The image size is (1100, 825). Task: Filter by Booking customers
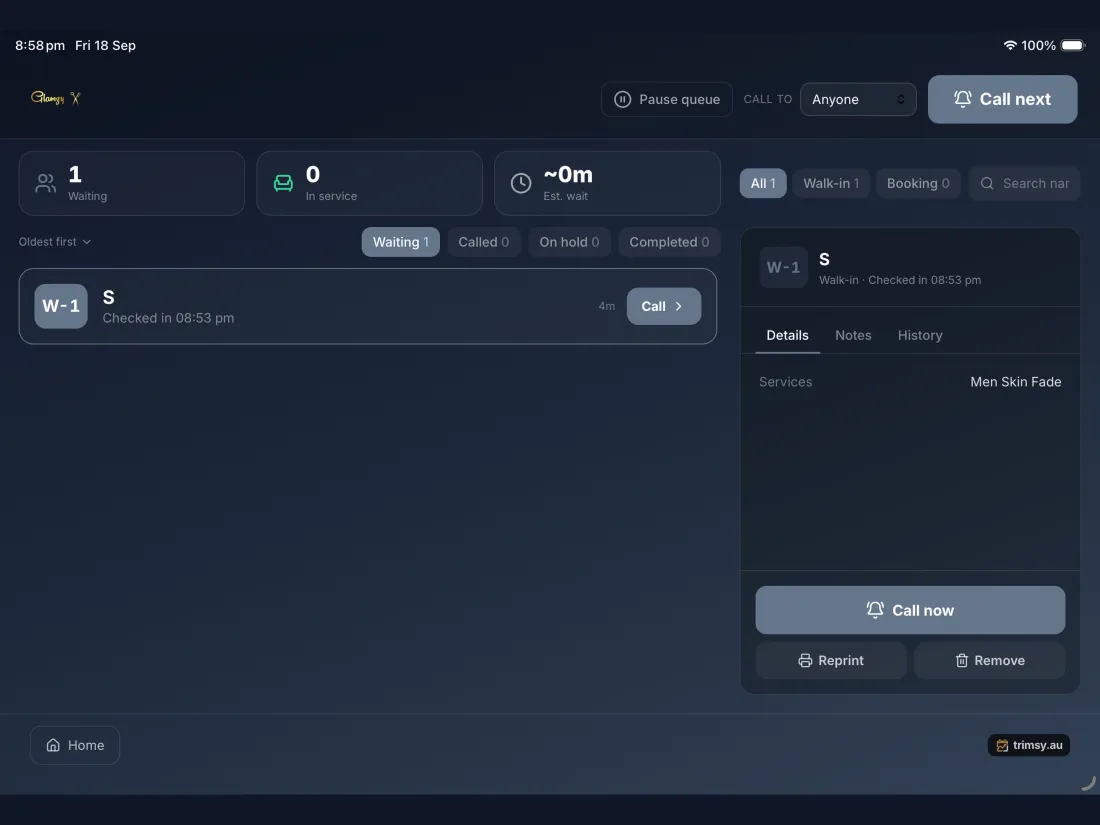918,183
